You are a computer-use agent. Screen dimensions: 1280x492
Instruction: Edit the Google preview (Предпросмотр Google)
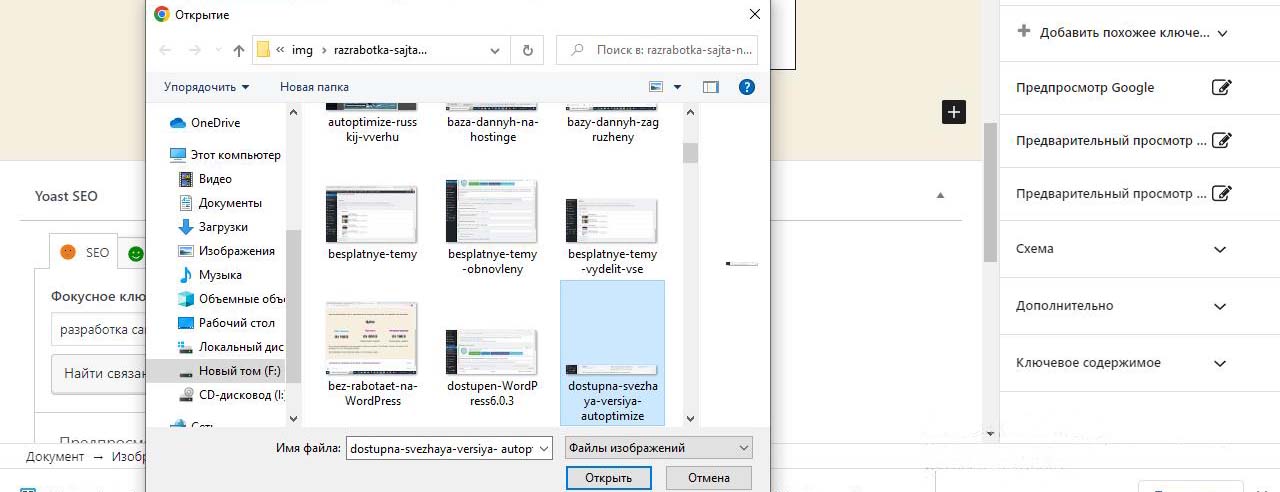pos(1221,88)
